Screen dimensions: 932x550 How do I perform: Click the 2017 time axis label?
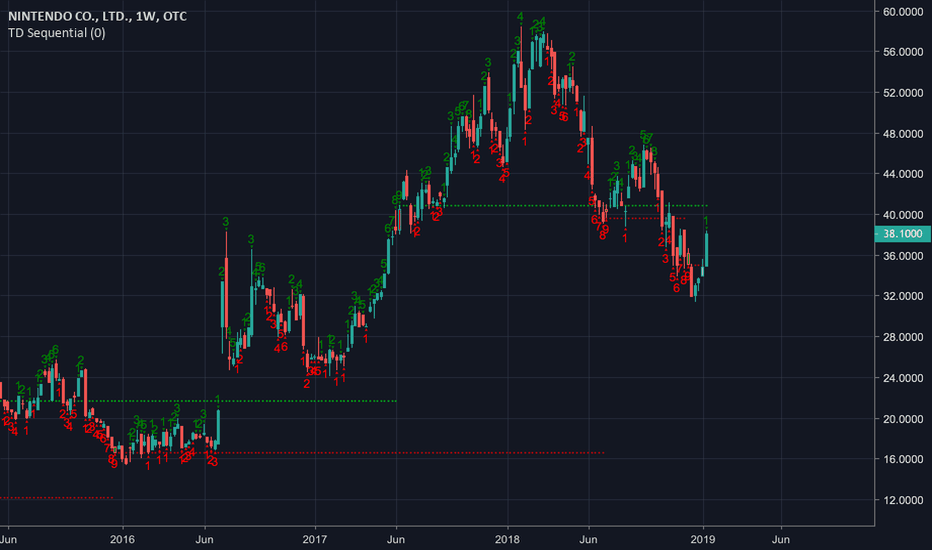coord(314,539)
